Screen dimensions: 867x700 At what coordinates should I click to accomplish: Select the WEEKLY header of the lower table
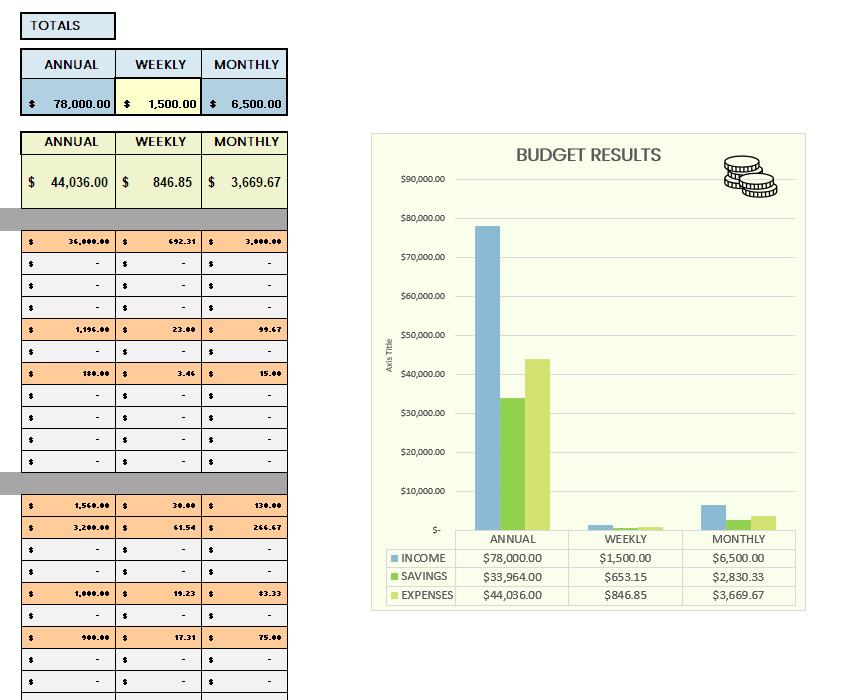[158, 142]
